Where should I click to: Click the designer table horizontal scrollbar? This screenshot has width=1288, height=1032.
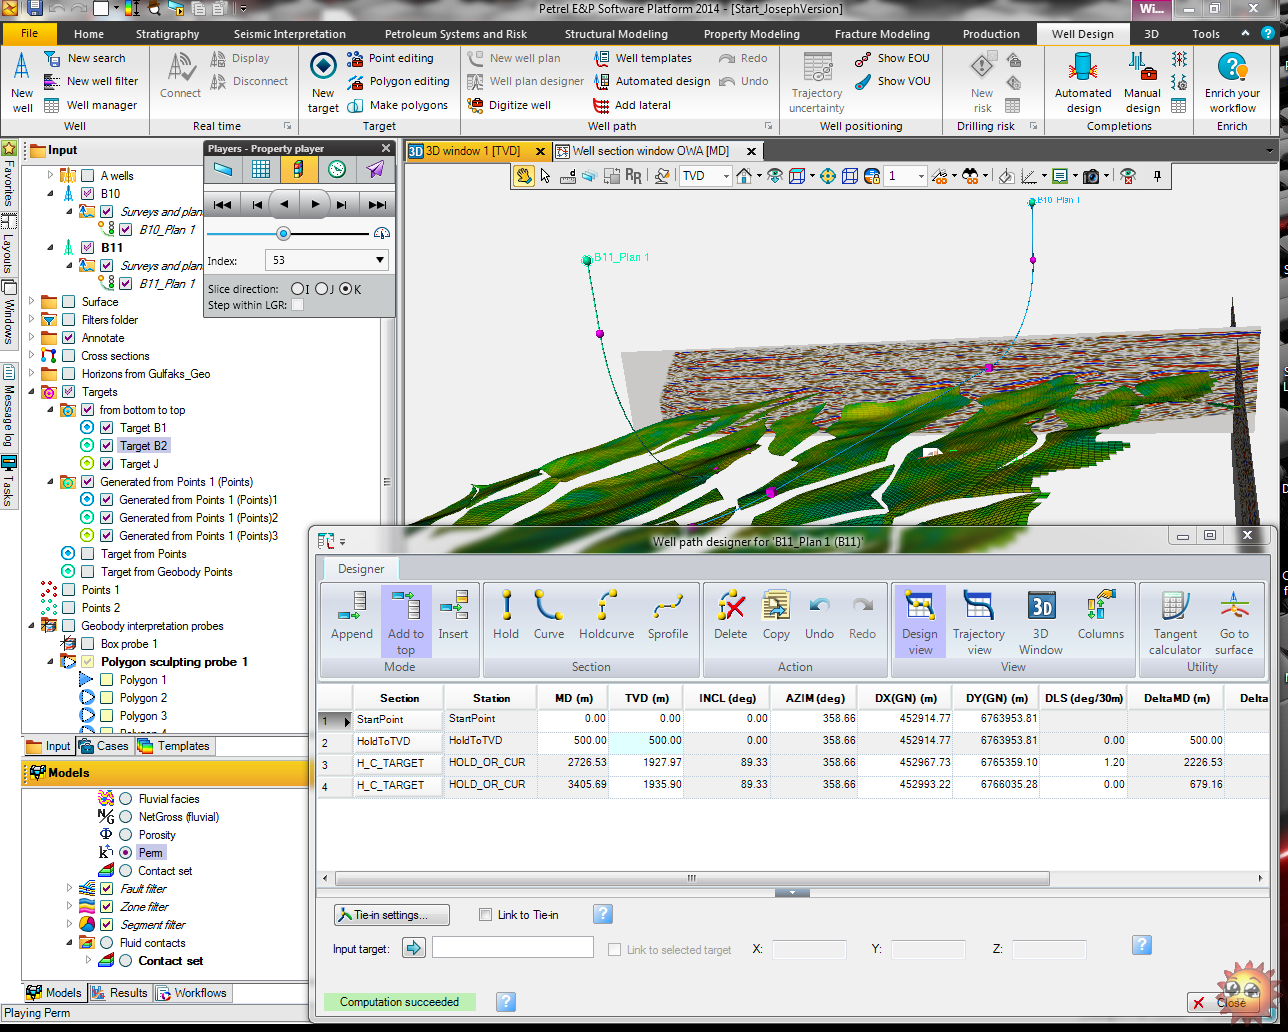pyautogui.click(x=690, y=878)
